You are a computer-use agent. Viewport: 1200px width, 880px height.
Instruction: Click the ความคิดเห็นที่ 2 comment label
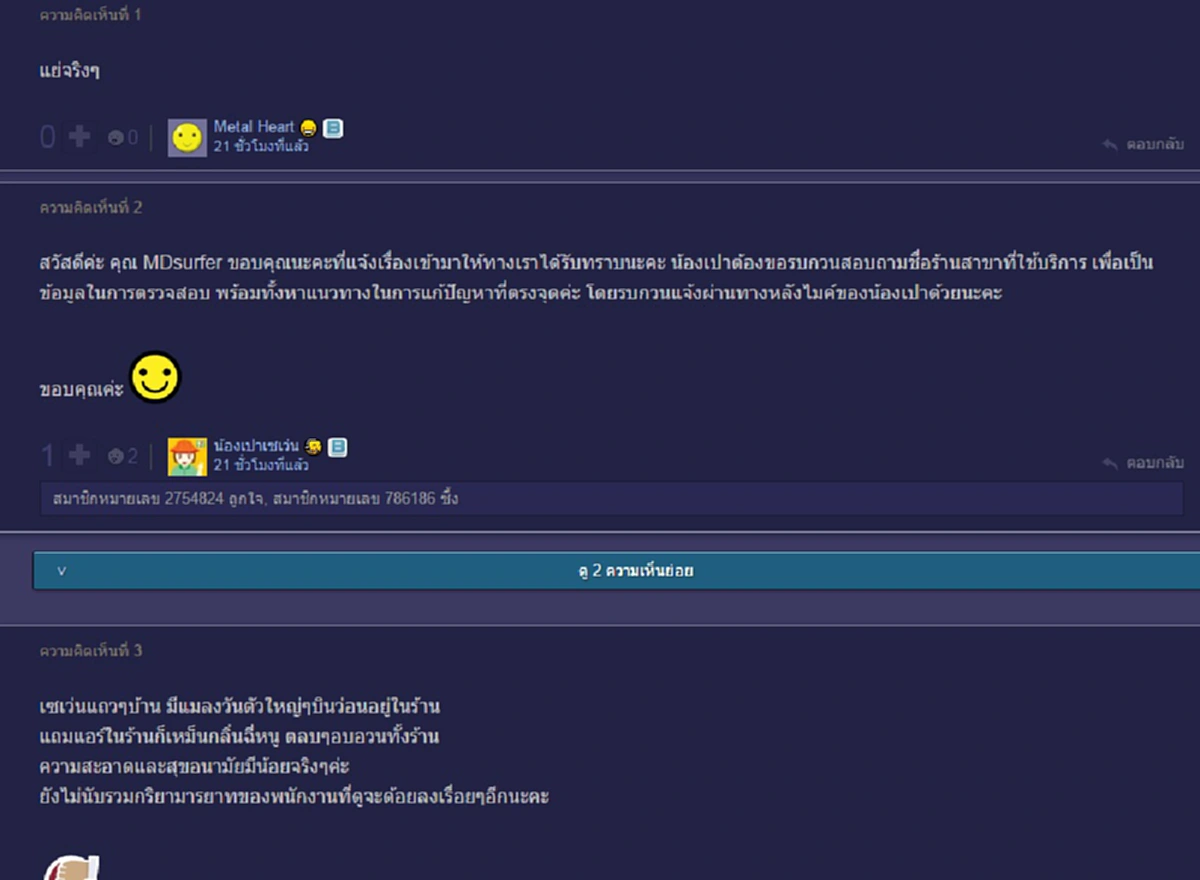pyautogui.click(x=91, y=208)
